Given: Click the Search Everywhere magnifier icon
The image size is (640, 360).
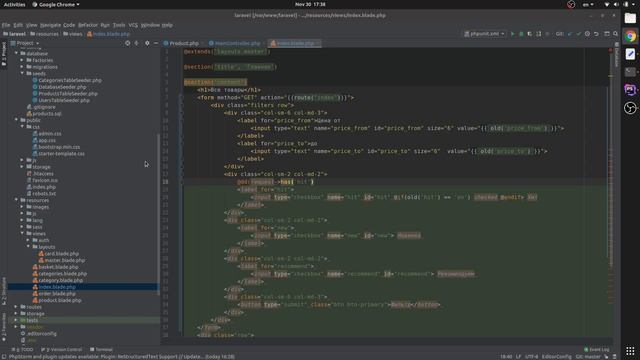Looking at the screenshot, I should pos(616,34).
